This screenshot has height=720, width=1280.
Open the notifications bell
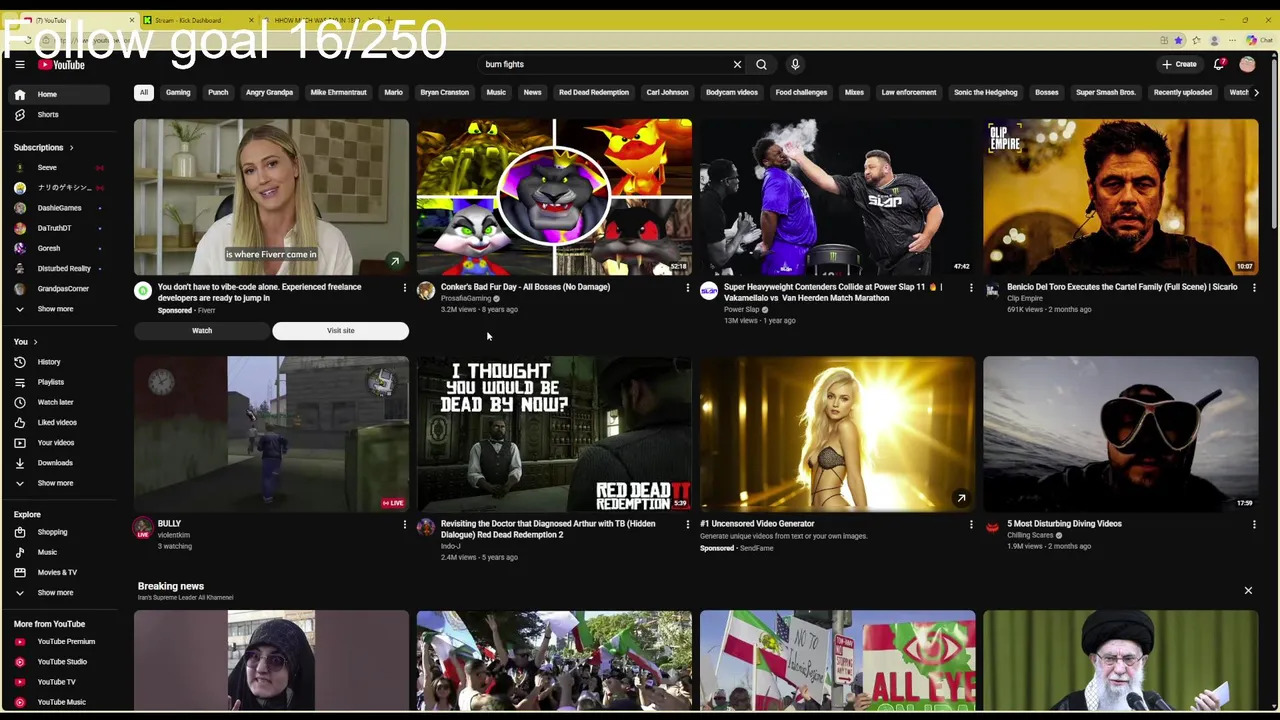[1219, 64]
